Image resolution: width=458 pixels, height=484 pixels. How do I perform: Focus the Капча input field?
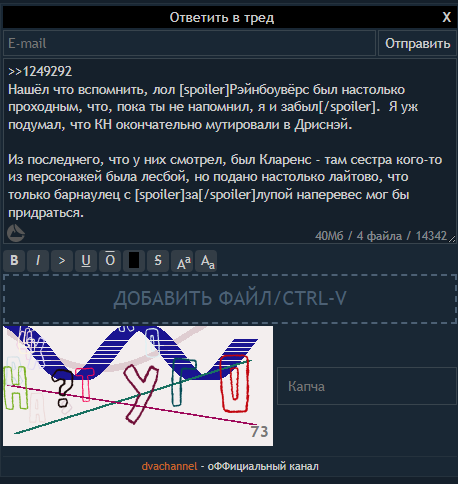pyautogui.click(x=367, y=386)
